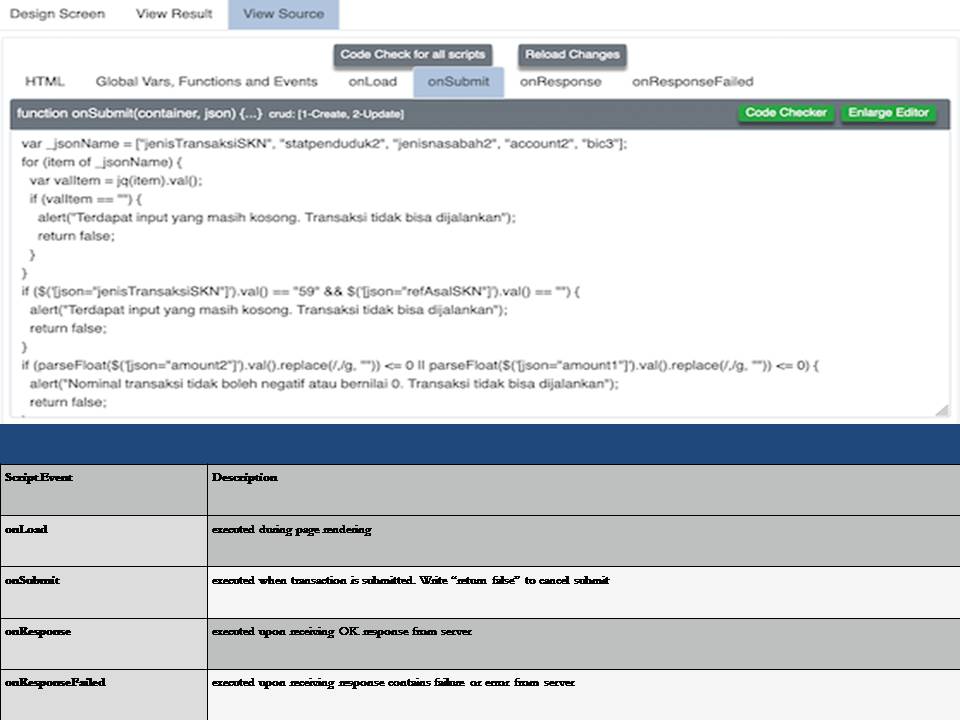Open the HTML script tab

(x=45, y=82)
